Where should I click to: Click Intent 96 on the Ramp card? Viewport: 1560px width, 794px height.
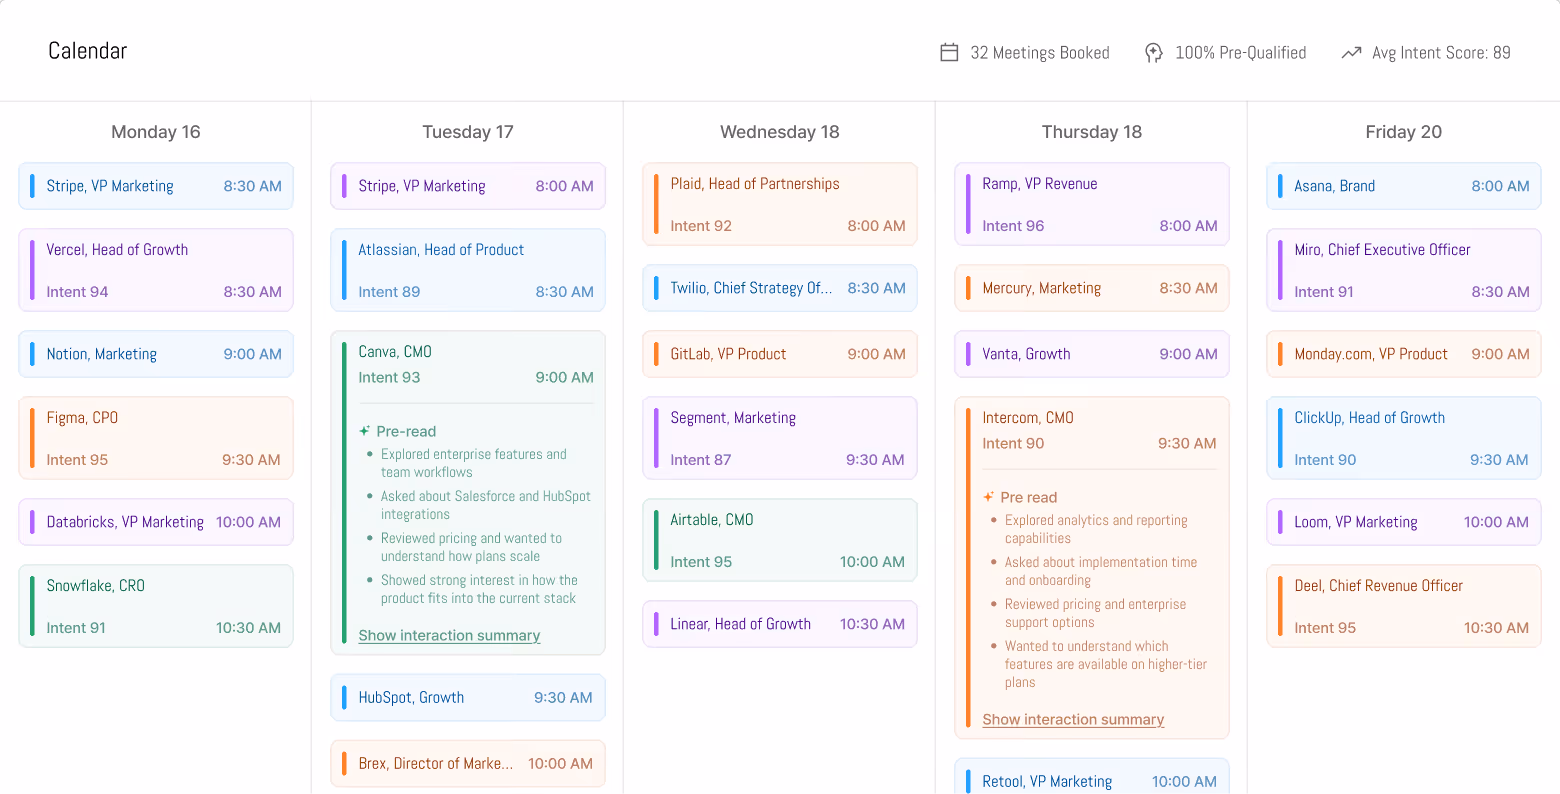click(1013, 226)
